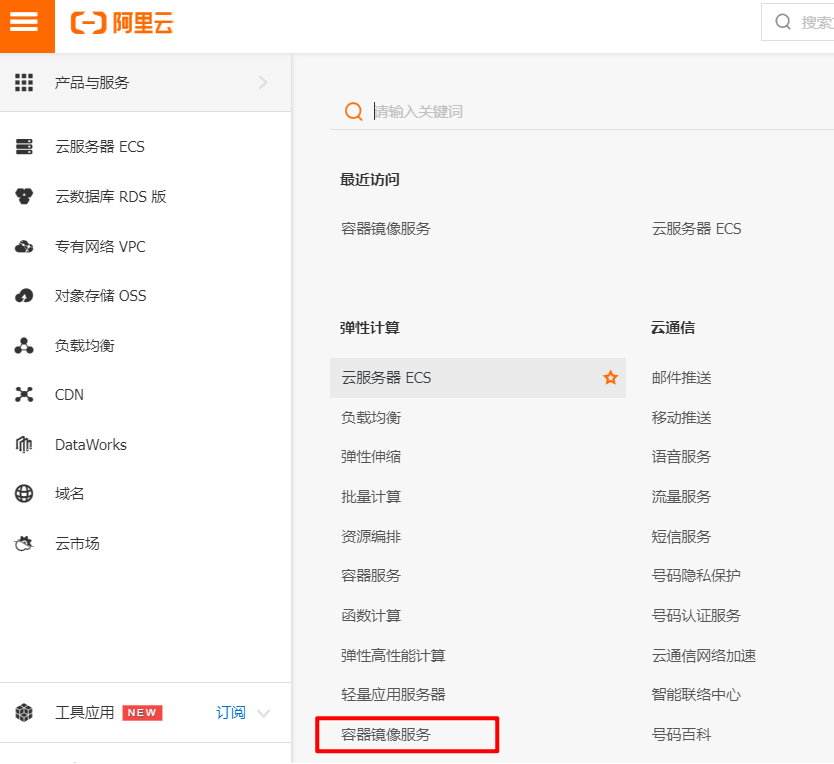Viewport: 834px width, 764px height.
Task: Click the 云通信 category heading
Action: point(673,327)
